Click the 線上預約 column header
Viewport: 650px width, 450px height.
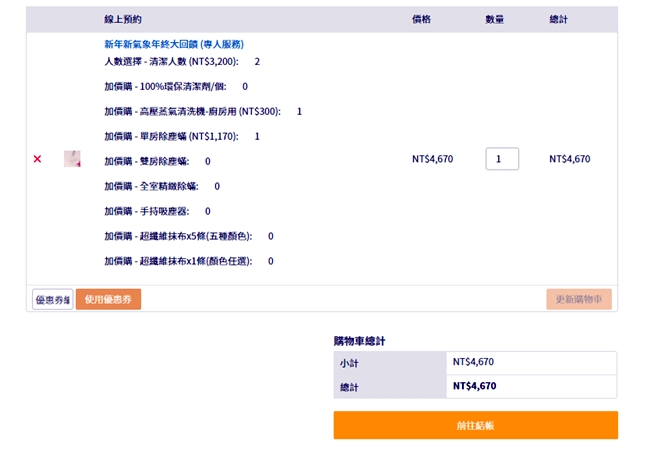[123, 19]
